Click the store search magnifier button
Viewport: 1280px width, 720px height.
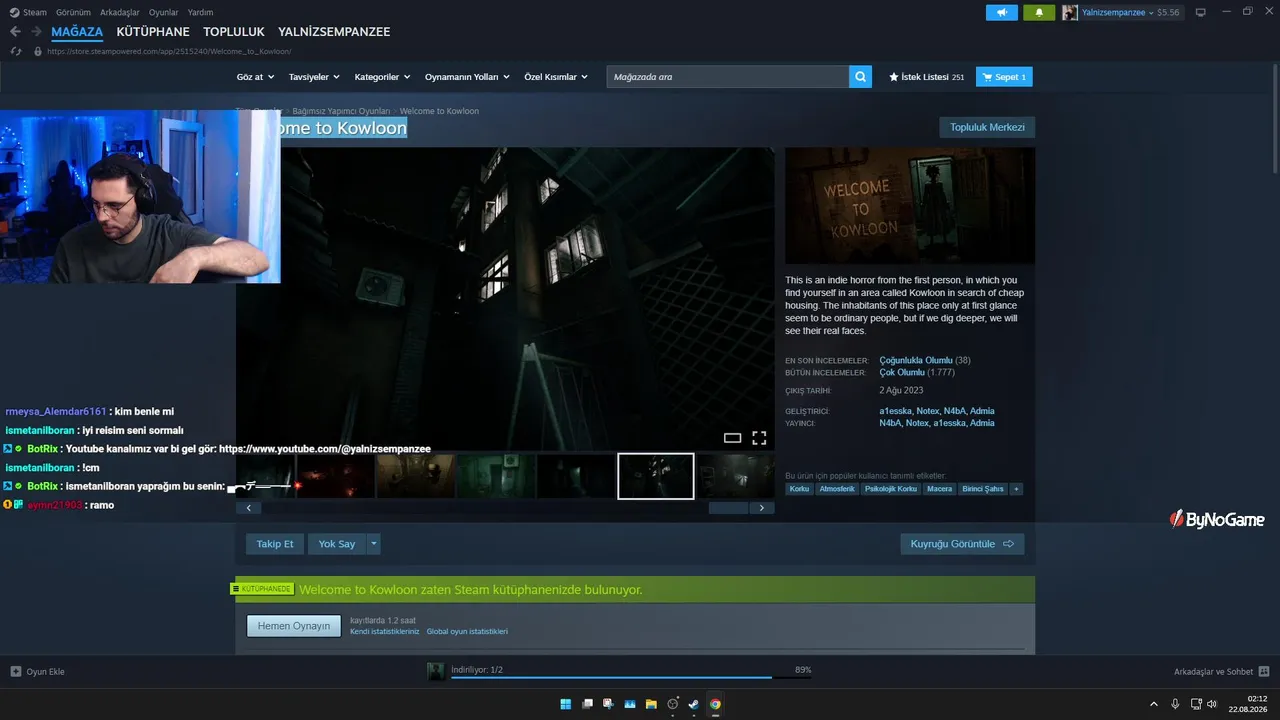pyautogui.click(x=861, y=77)
